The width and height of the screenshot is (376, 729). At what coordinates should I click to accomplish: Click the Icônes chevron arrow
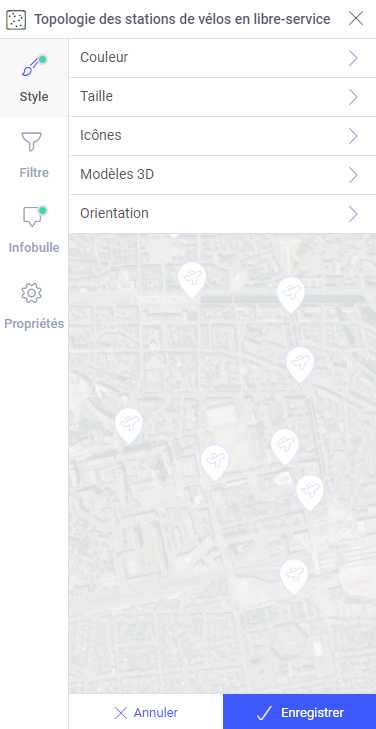(353, 136)
